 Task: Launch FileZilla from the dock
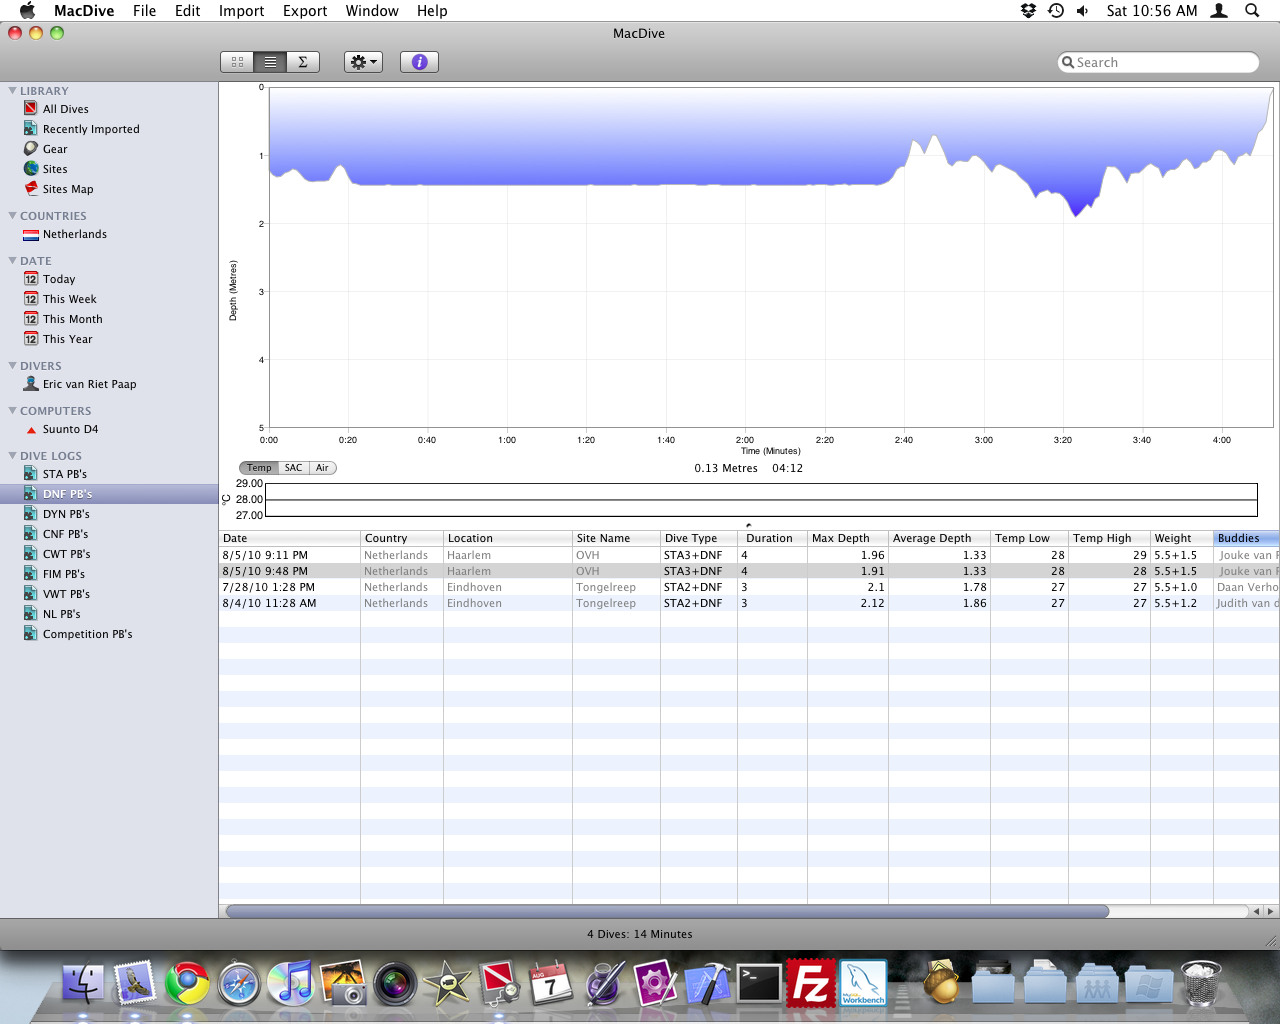810,984
